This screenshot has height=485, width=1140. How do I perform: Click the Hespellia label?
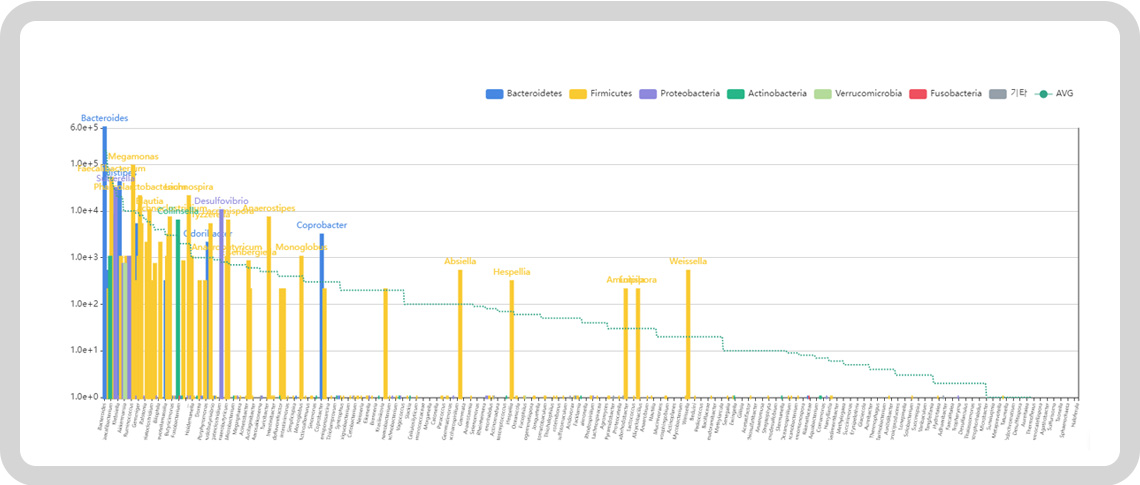[512, 272]
